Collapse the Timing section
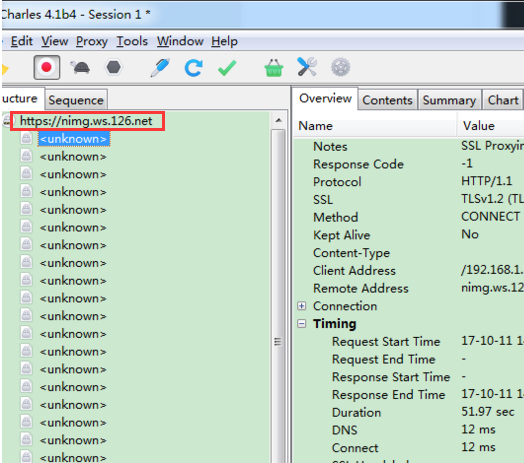The image size is (524, 463). coord(302,324)
